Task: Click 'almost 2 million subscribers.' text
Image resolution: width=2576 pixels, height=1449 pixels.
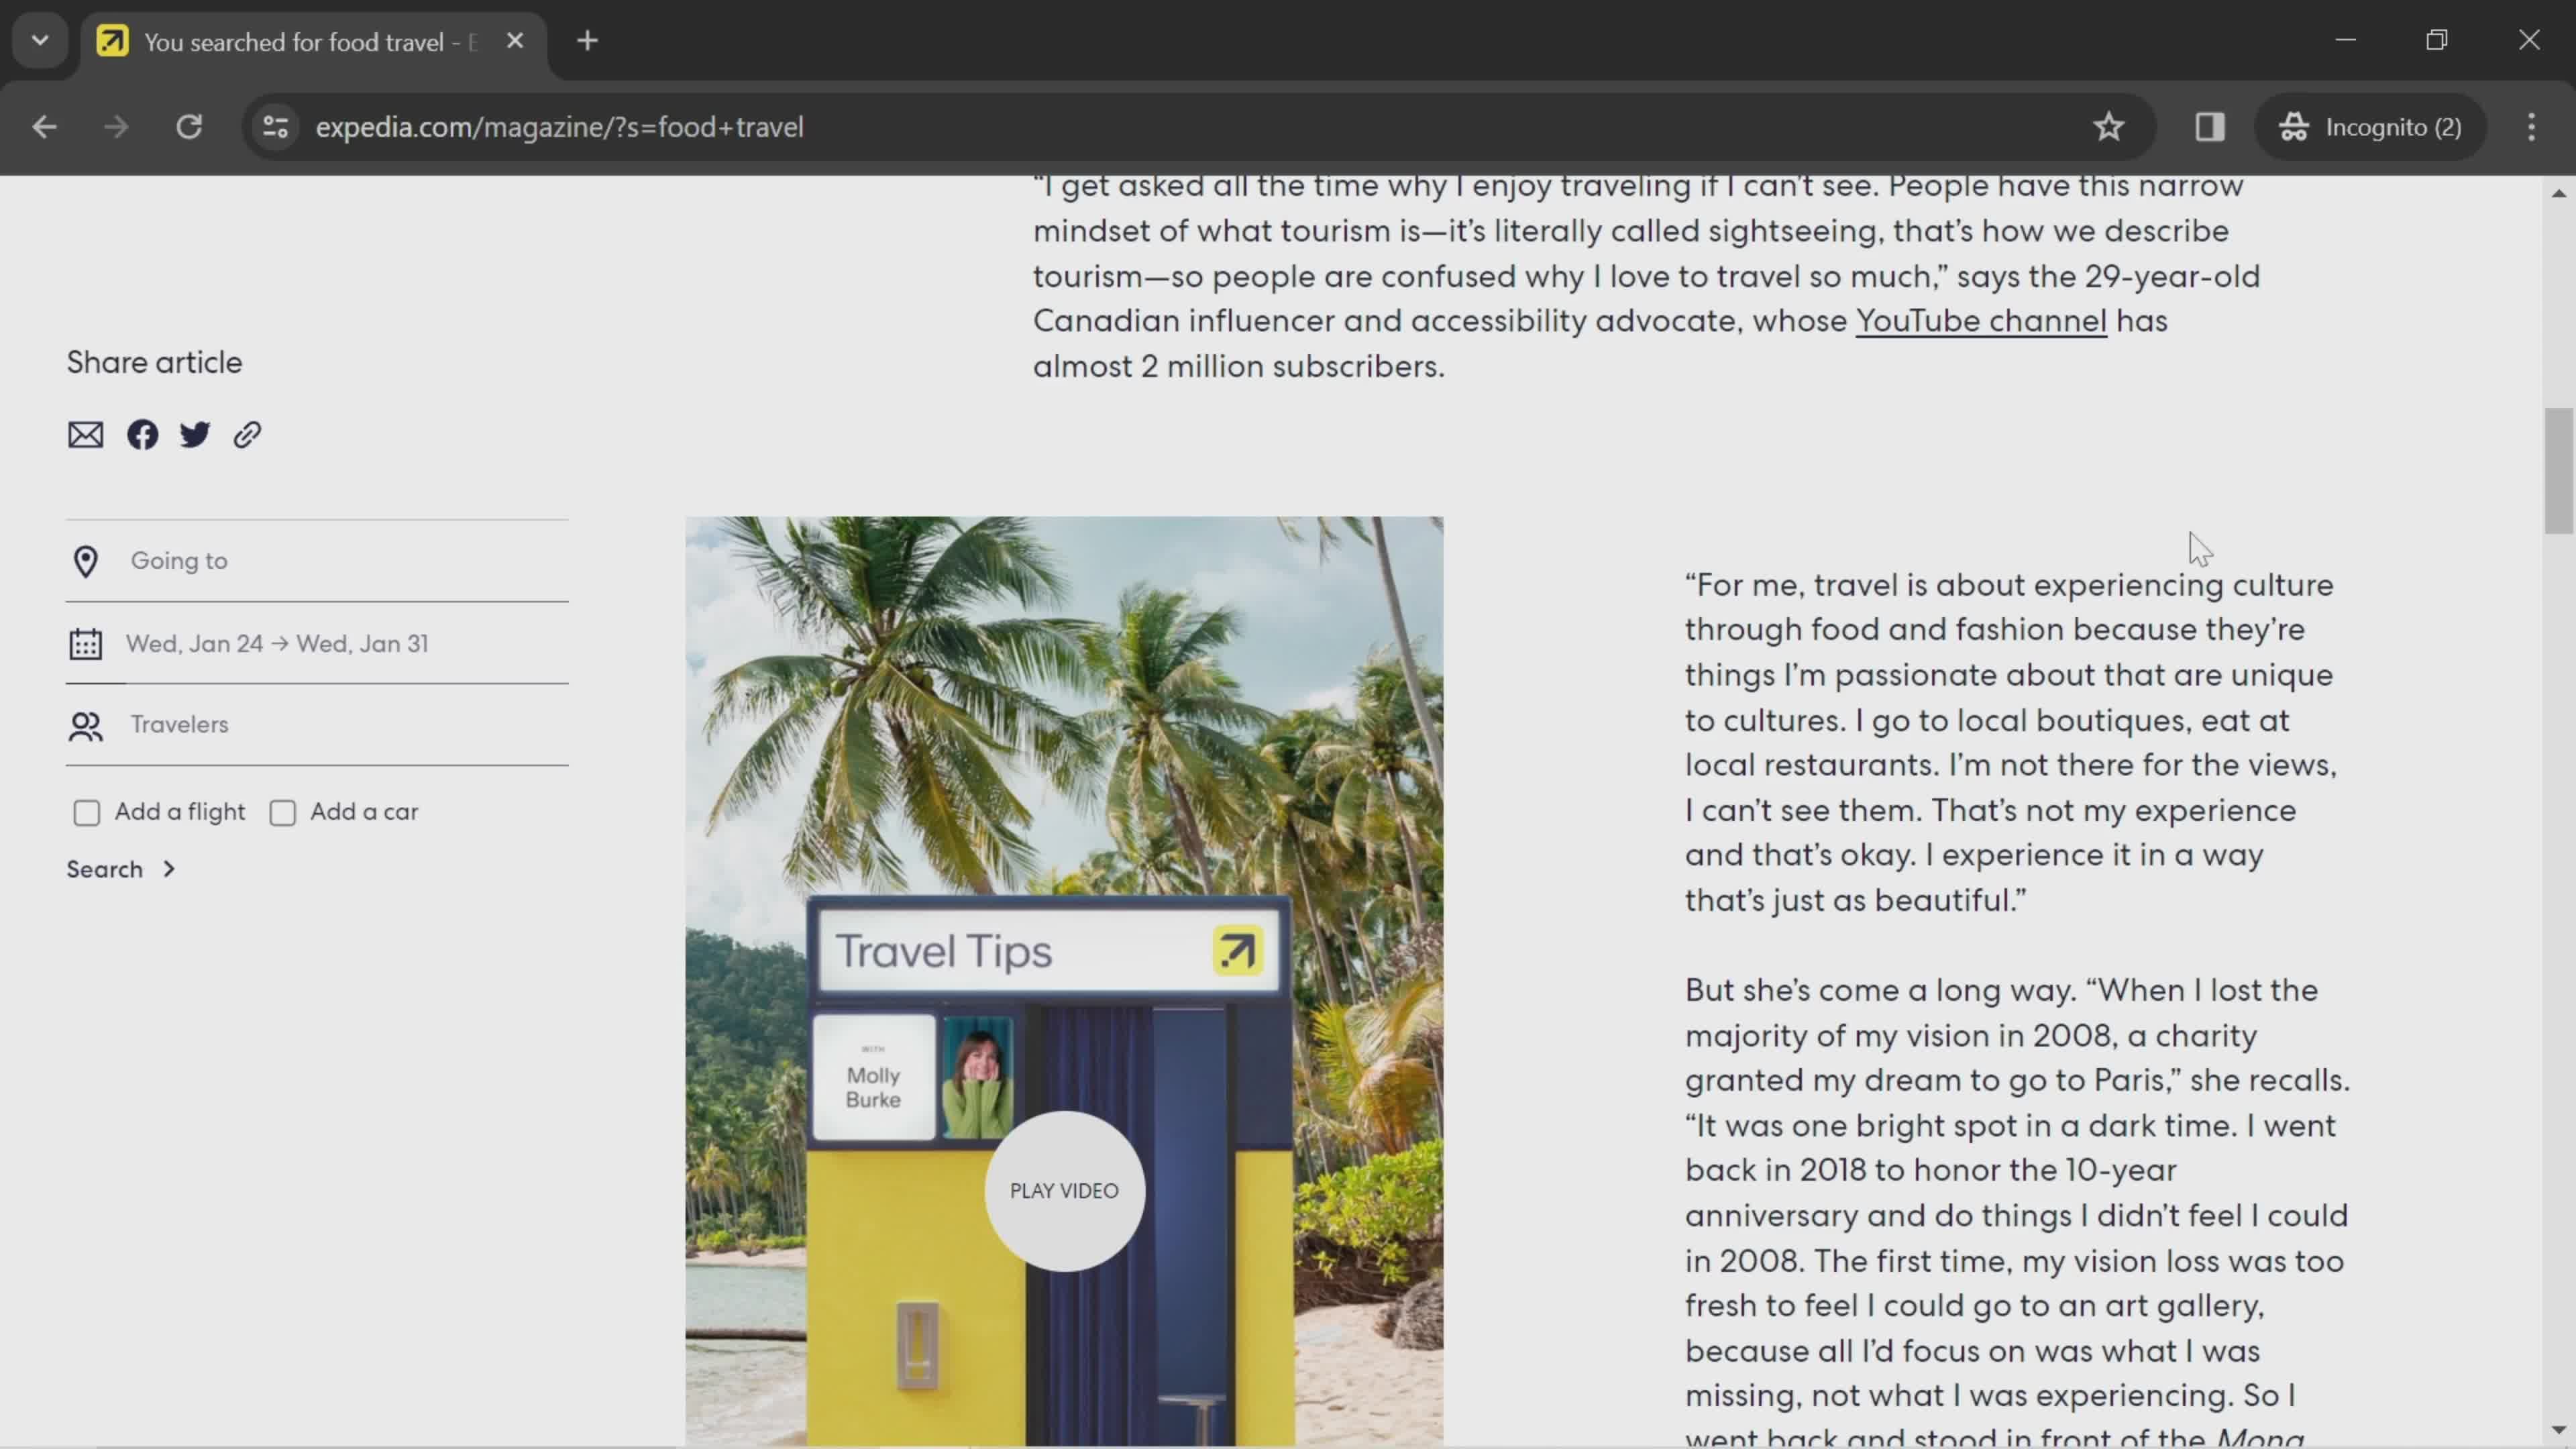Action: [1239, 366]
